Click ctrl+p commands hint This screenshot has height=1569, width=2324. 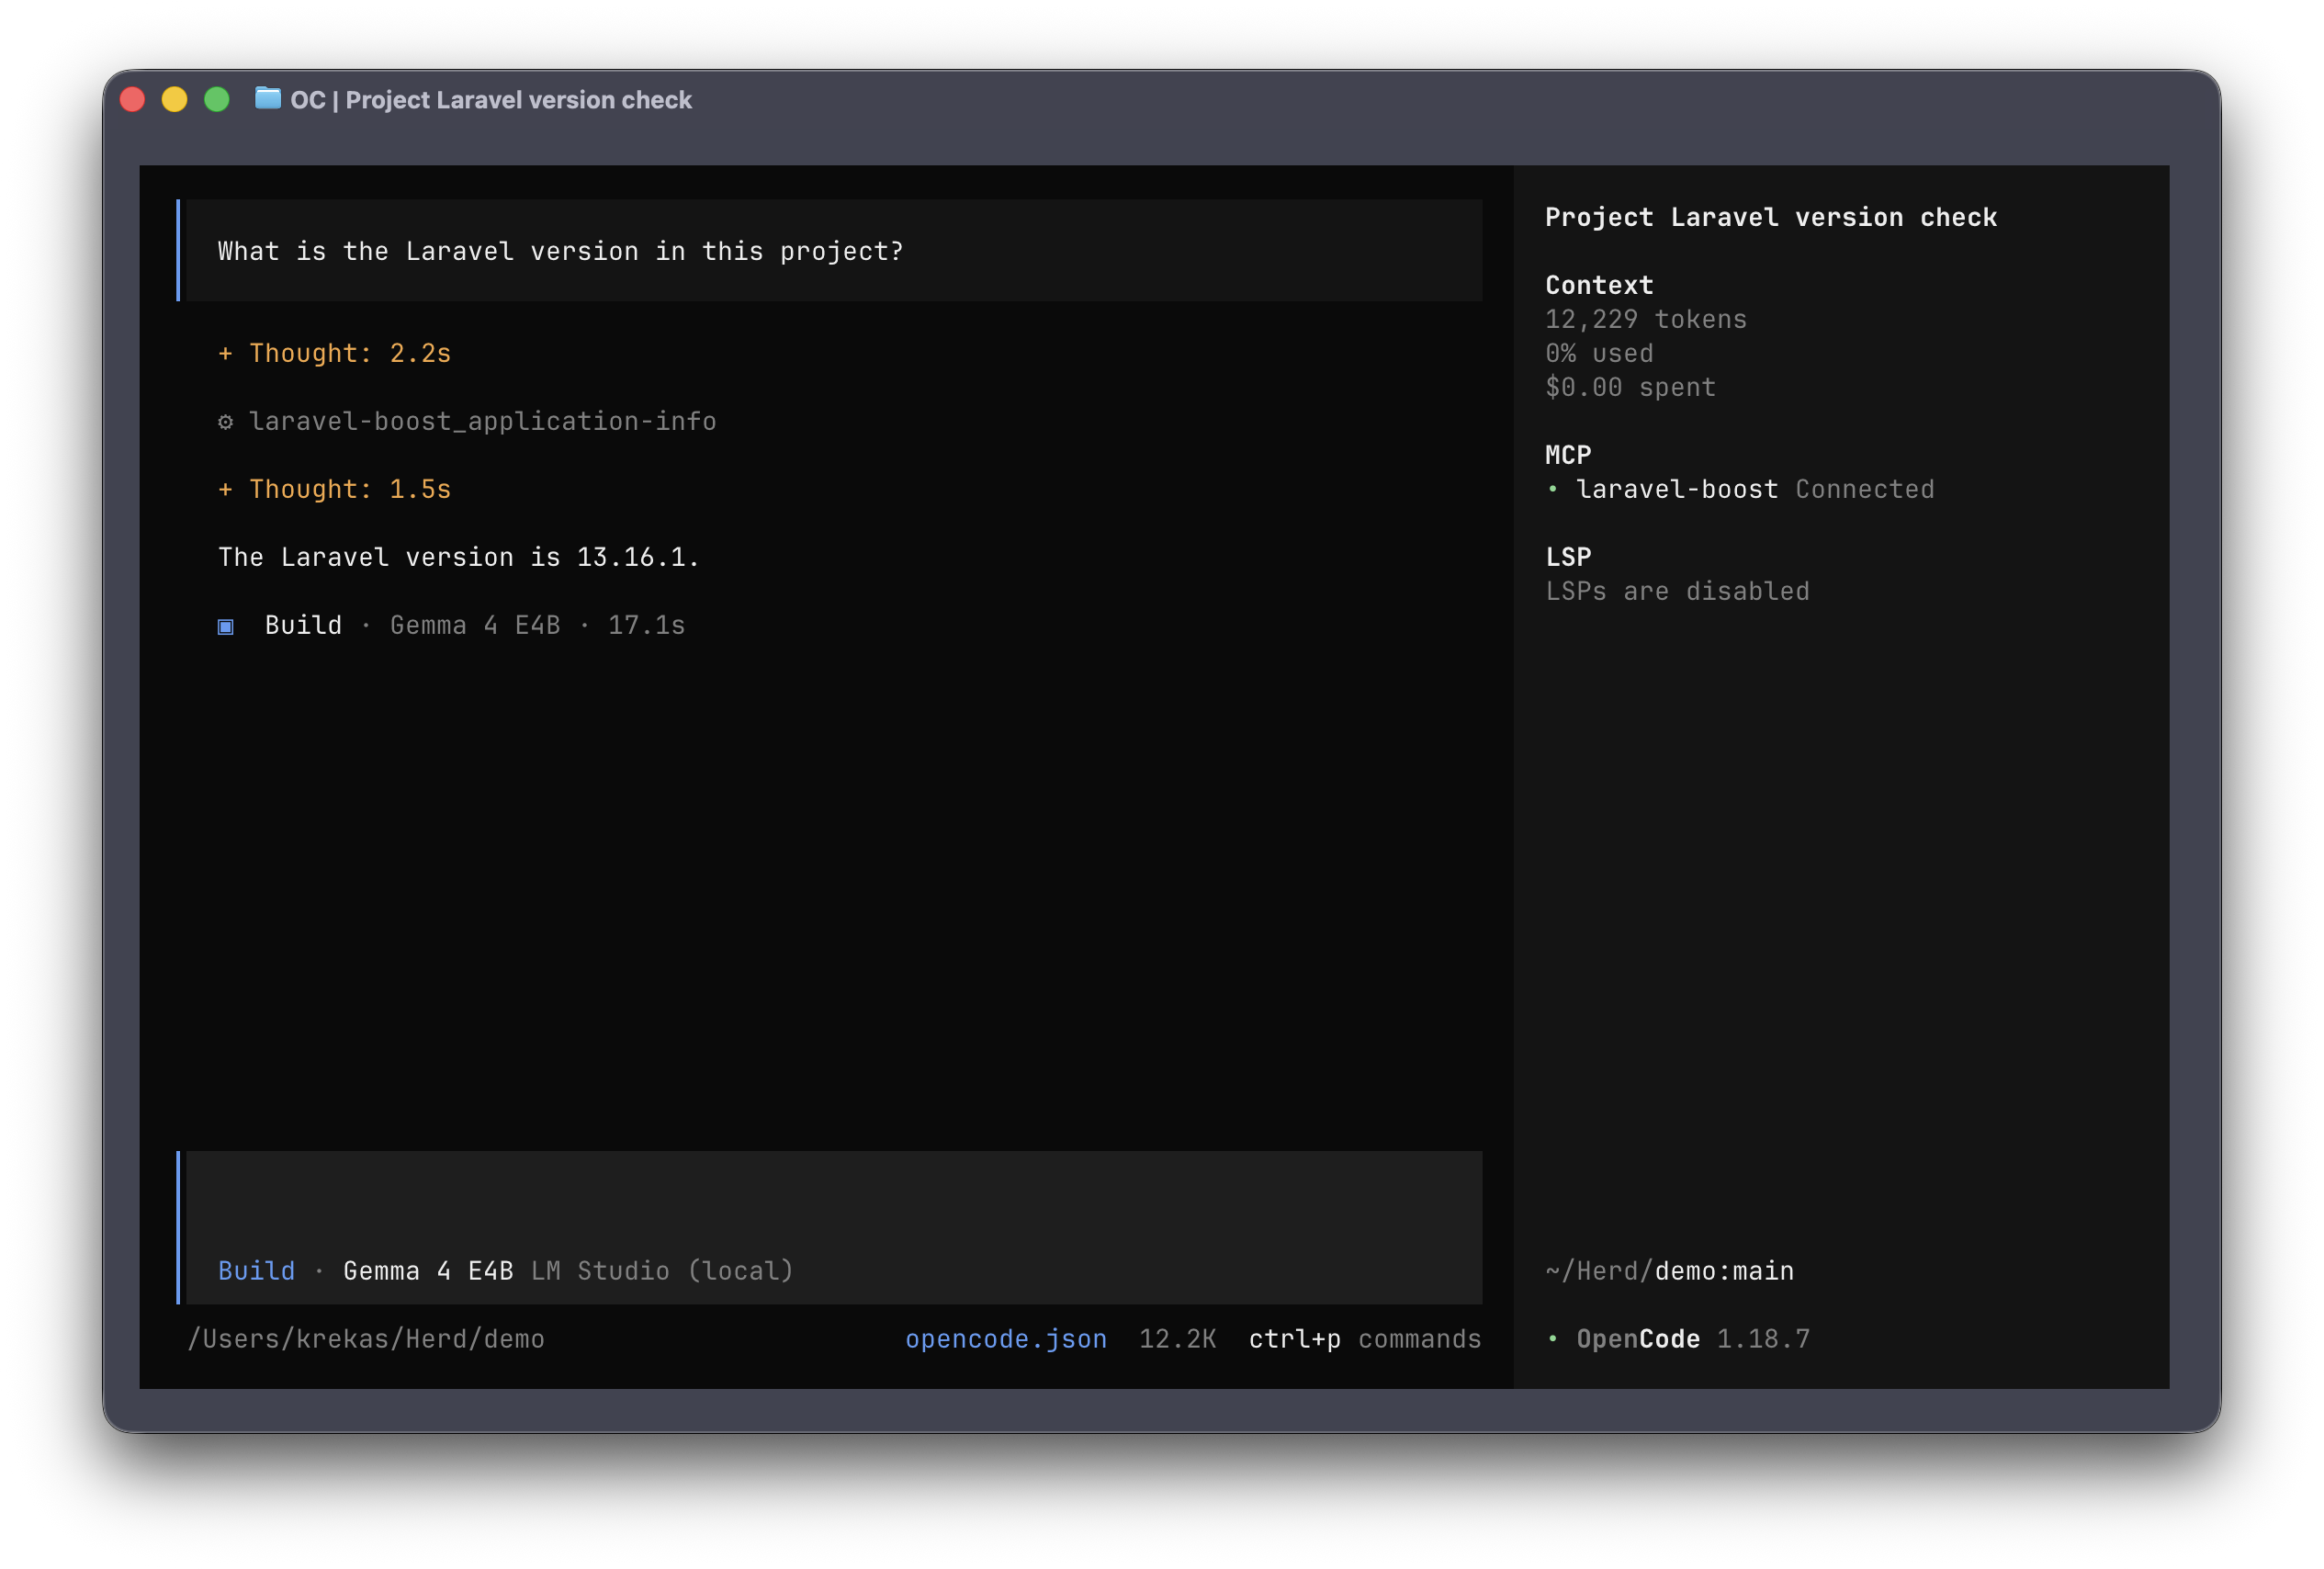[1364, 1338]
